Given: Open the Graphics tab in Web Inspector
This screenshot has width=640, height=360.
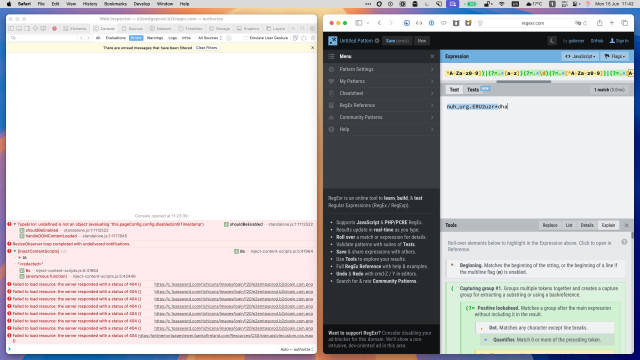Looking at the screenshot, I should 248,29.
